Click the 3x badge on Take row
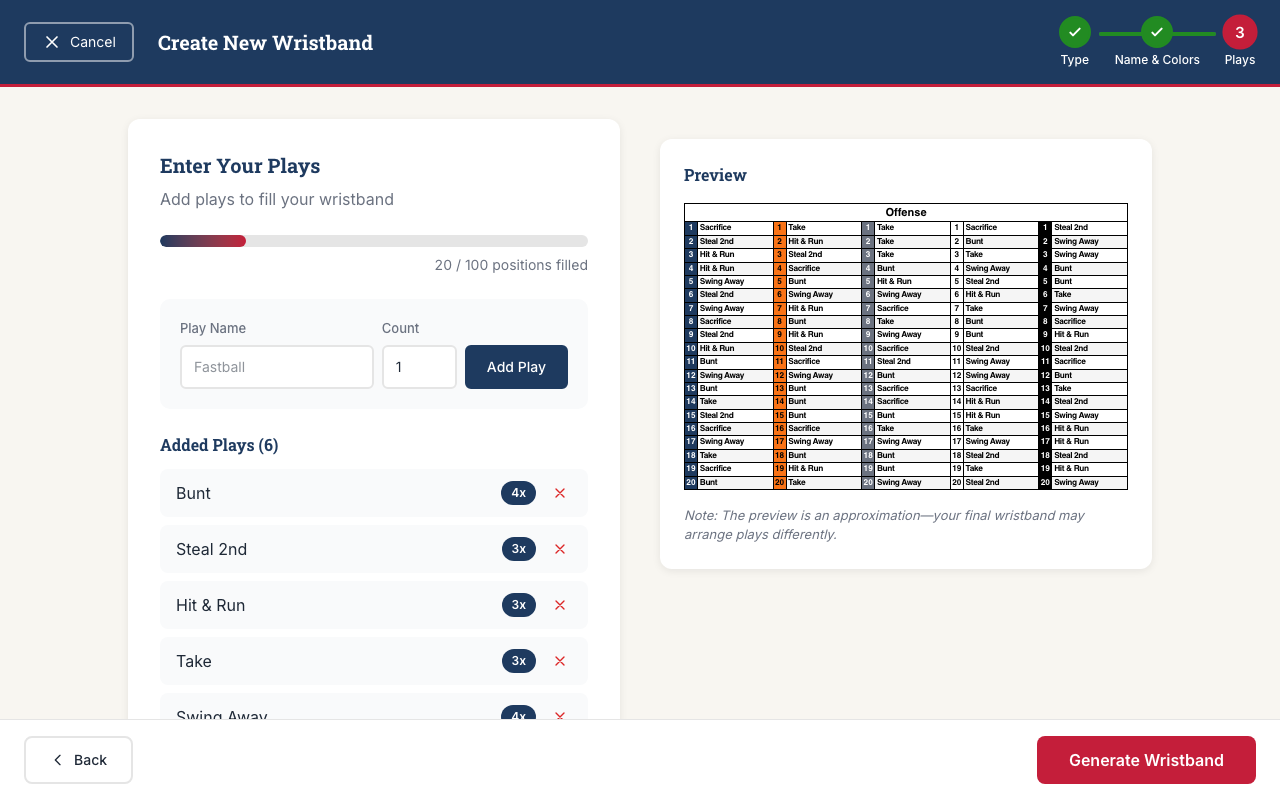This screenshot has width=1280, height=800. 519,661
